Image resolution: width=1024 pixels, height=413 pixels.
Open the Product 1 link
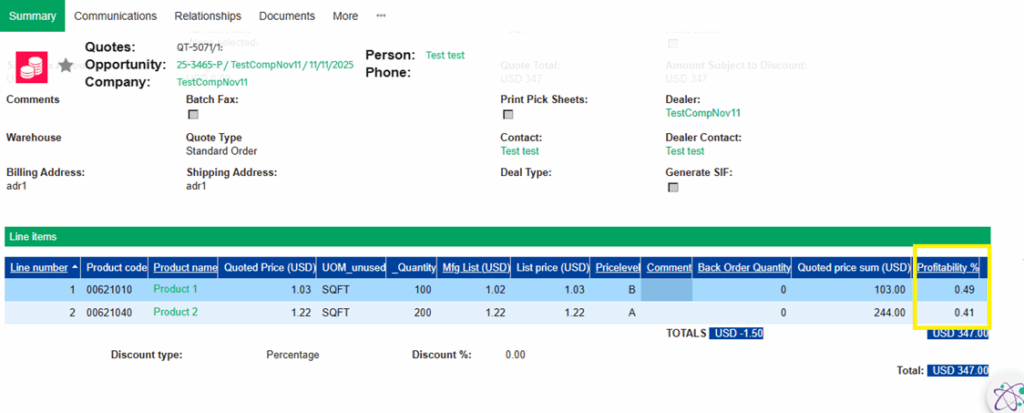[x=175, y=289]
